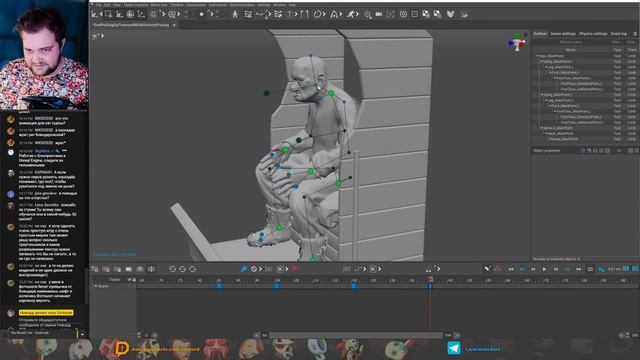Viewport: 640px width, 360px height.
Task: Click the first checkerboard icon in toolbar
Action: tap(426, 14)
